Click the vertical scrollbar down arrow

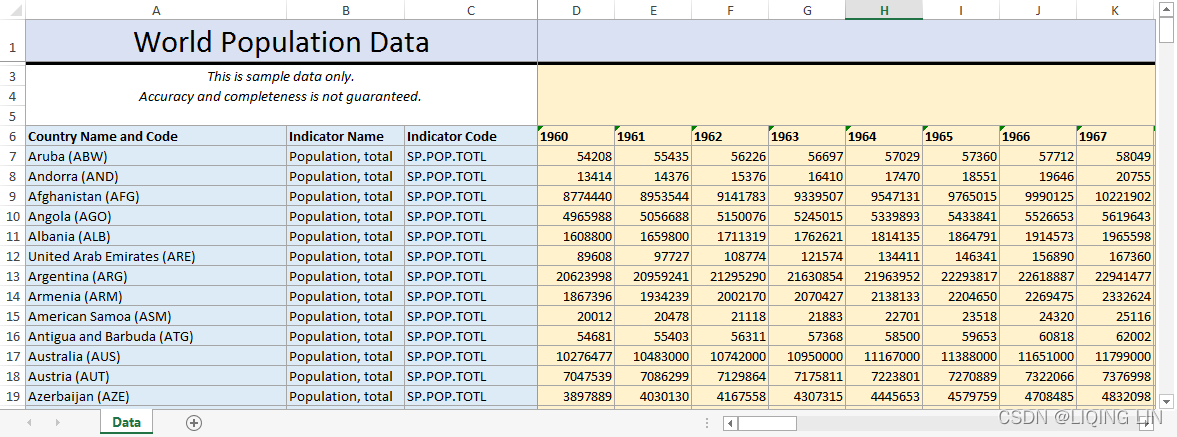coord(1166,400)
